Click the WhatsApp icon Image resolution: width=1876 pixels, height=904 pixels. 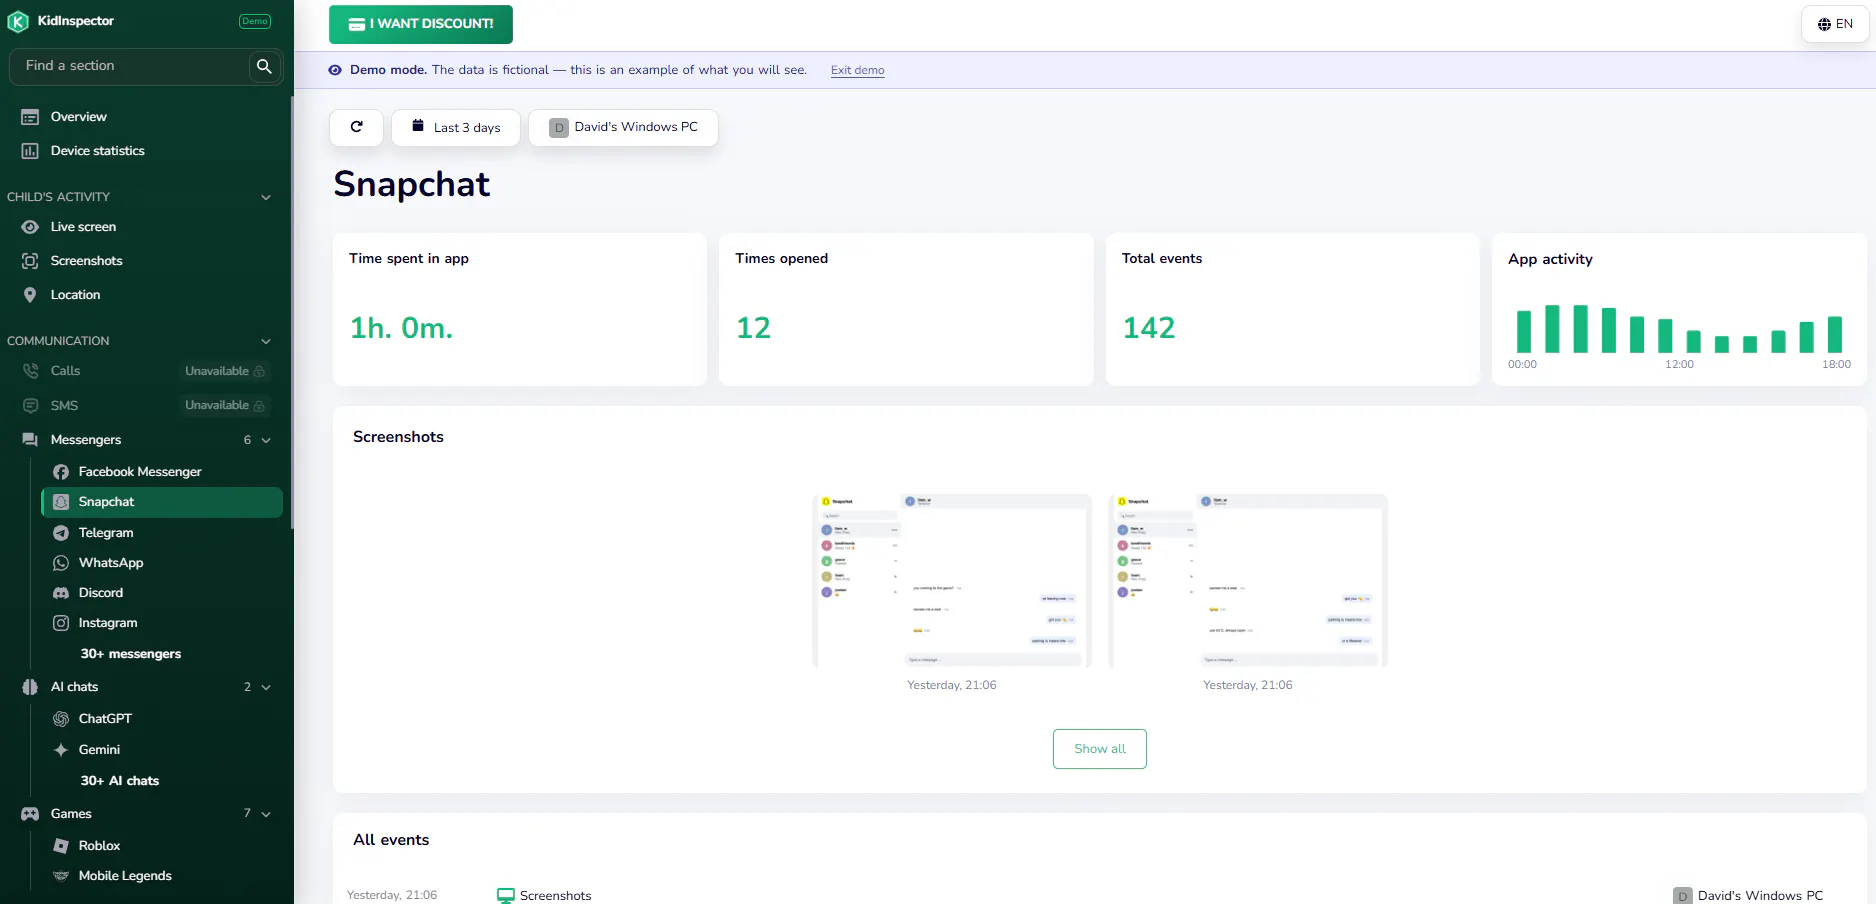point(61,563)
